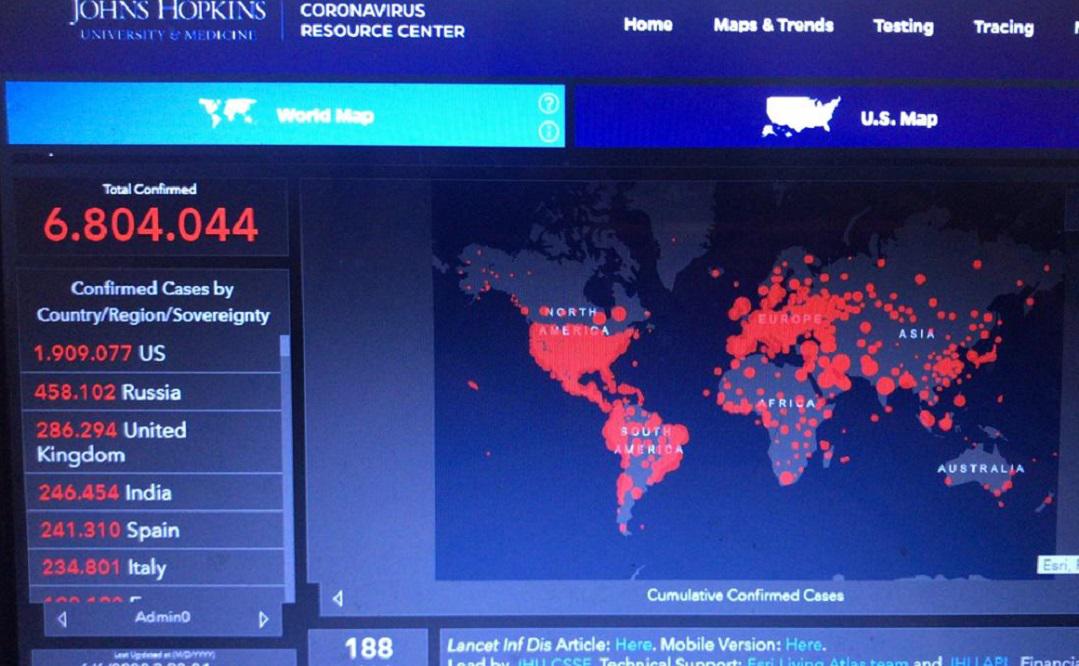1079x666 pixels.
Task: Select the Italy row with 234.801
Action: (156, 567)
